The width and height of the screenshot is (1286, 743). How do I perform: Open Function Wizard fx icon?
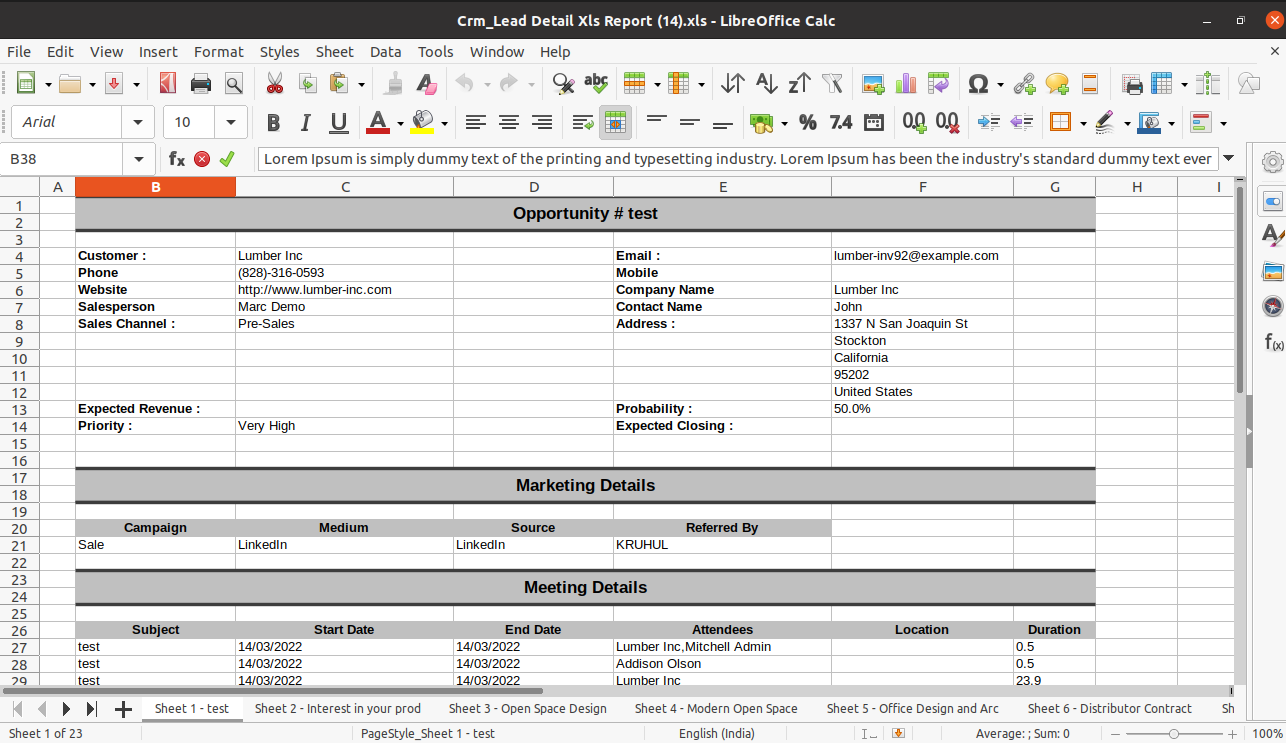[x=177, y=159]
